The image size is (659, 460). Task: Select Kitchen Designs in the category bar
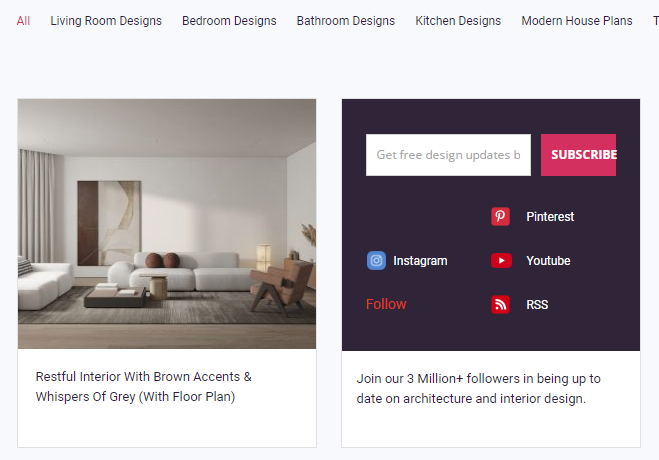(458, 21)
